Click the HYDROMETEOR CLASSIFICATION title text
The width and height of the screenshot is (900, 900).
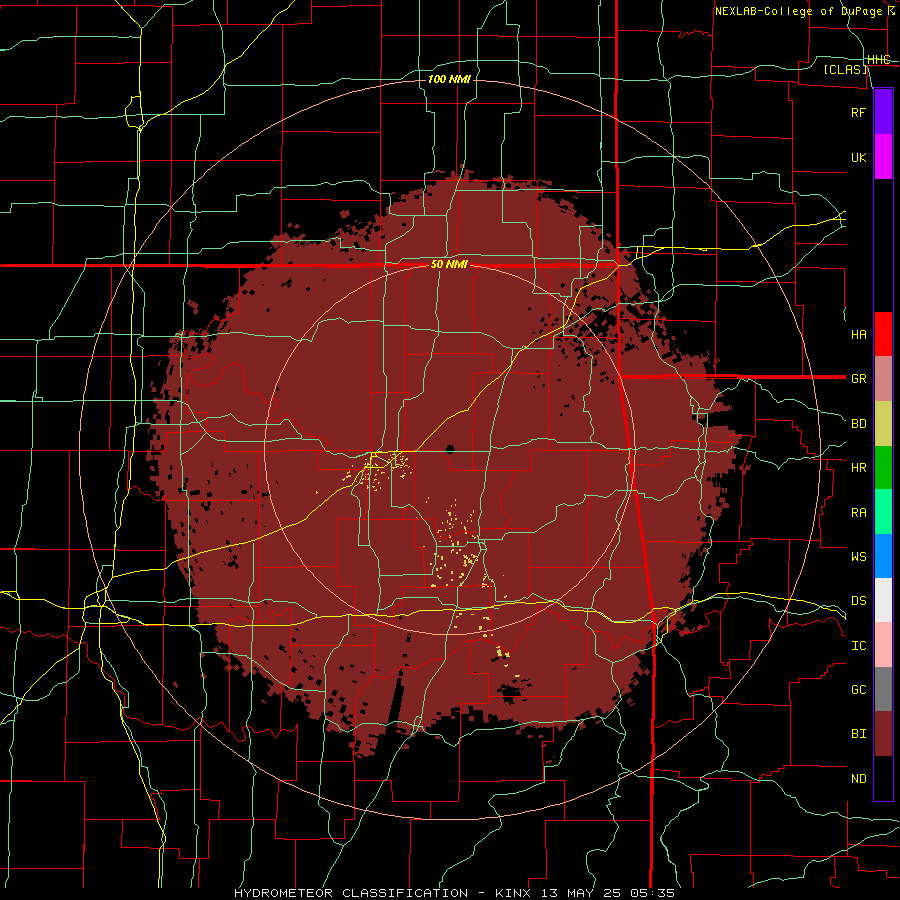click(x=351, y=893)
